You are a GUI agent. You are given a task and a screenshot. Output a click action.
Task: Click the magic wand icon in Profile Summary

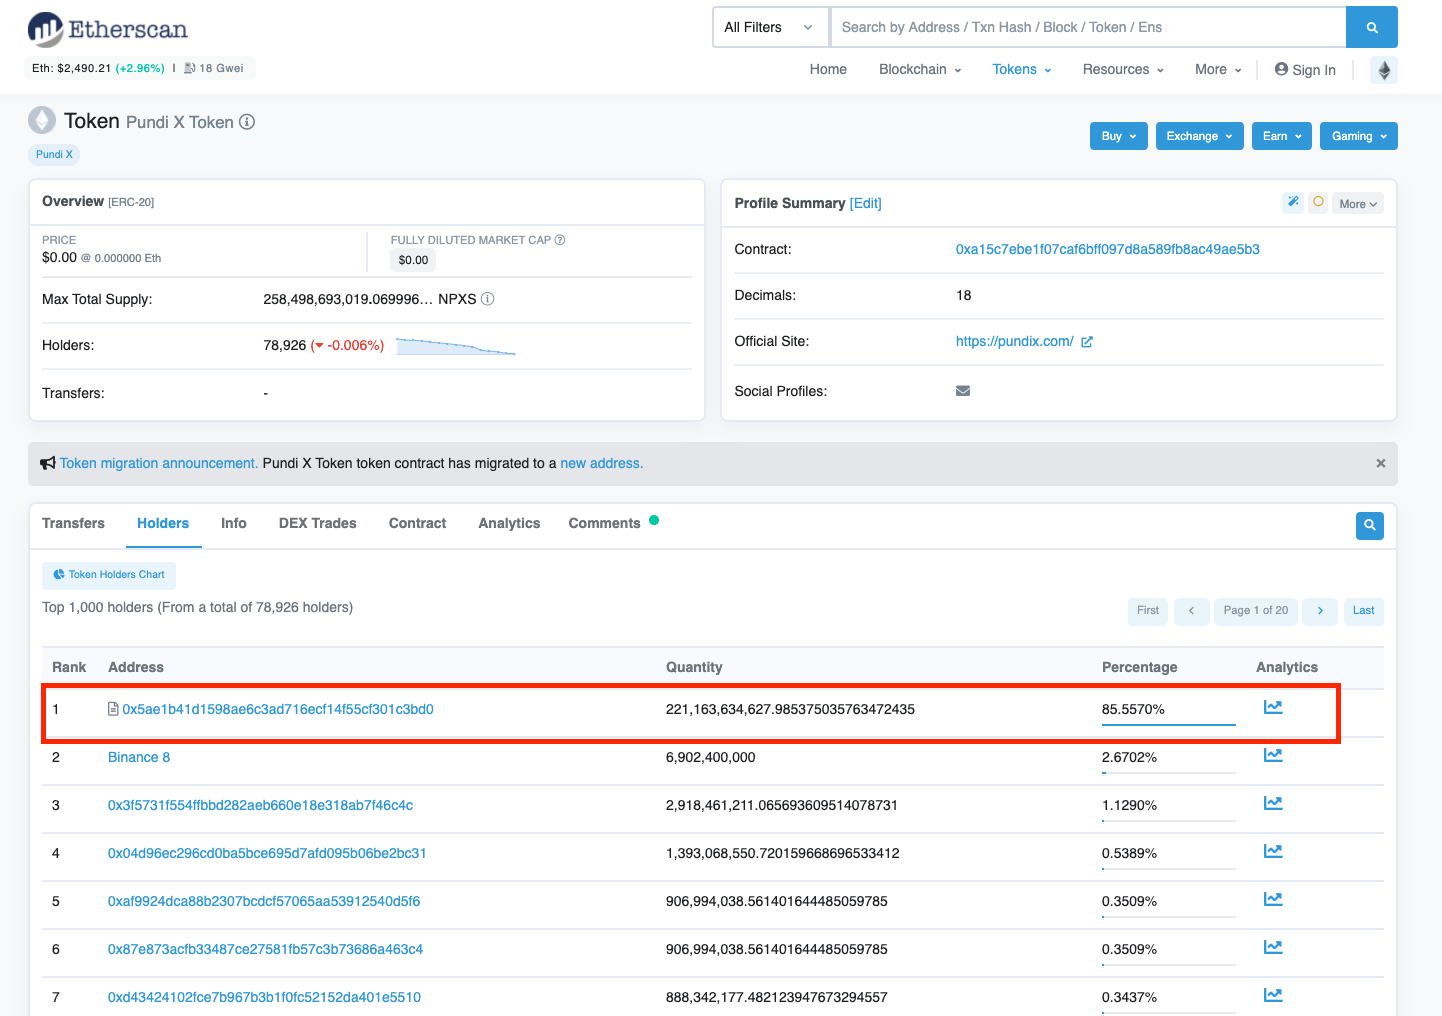(x=1293, y=202)
